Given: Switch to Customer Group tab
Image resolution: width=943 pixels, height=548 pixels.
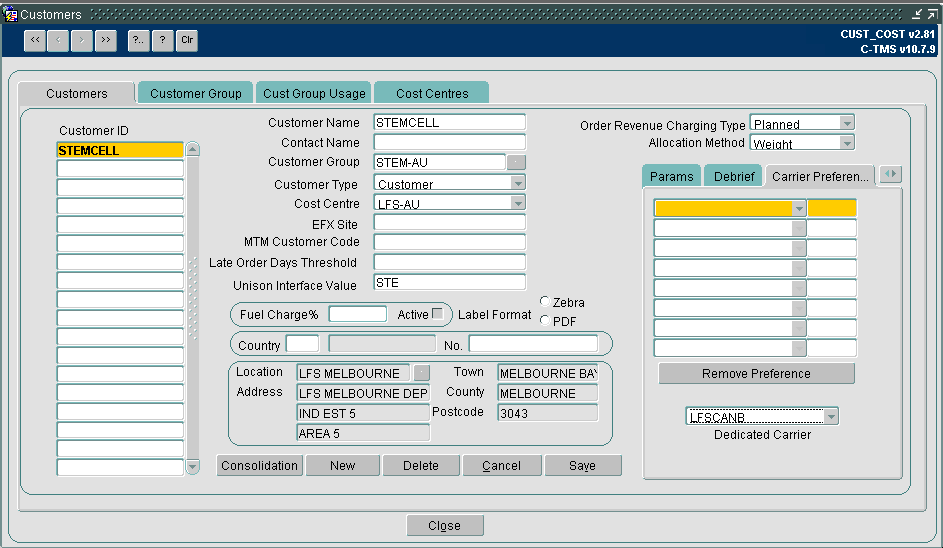Looking at the screenshot, I should click(195, 93).
